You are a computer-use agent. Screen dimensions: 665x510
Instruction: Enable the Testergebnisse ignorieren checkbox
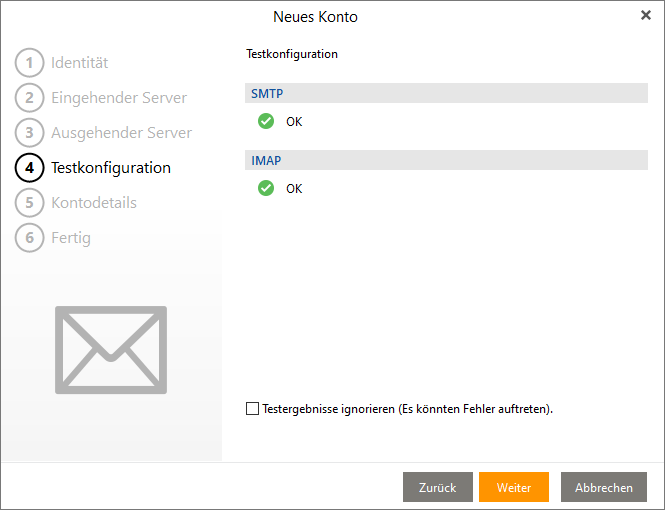pos(252,409)
